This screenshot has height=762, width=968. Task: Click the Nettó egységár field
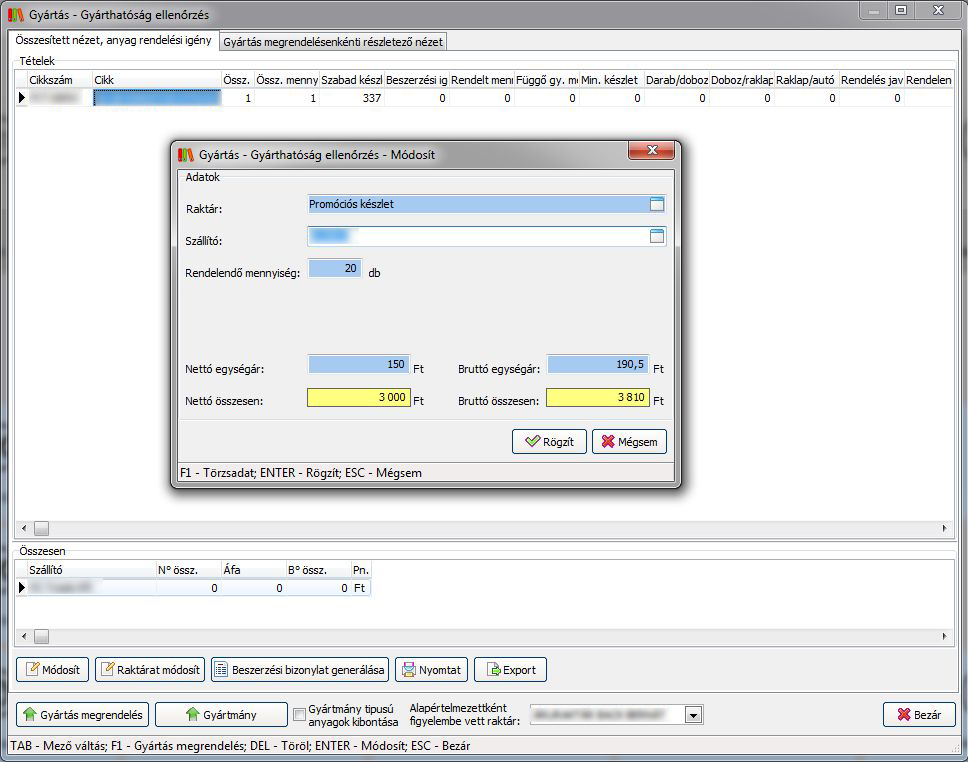pos(359,366)
